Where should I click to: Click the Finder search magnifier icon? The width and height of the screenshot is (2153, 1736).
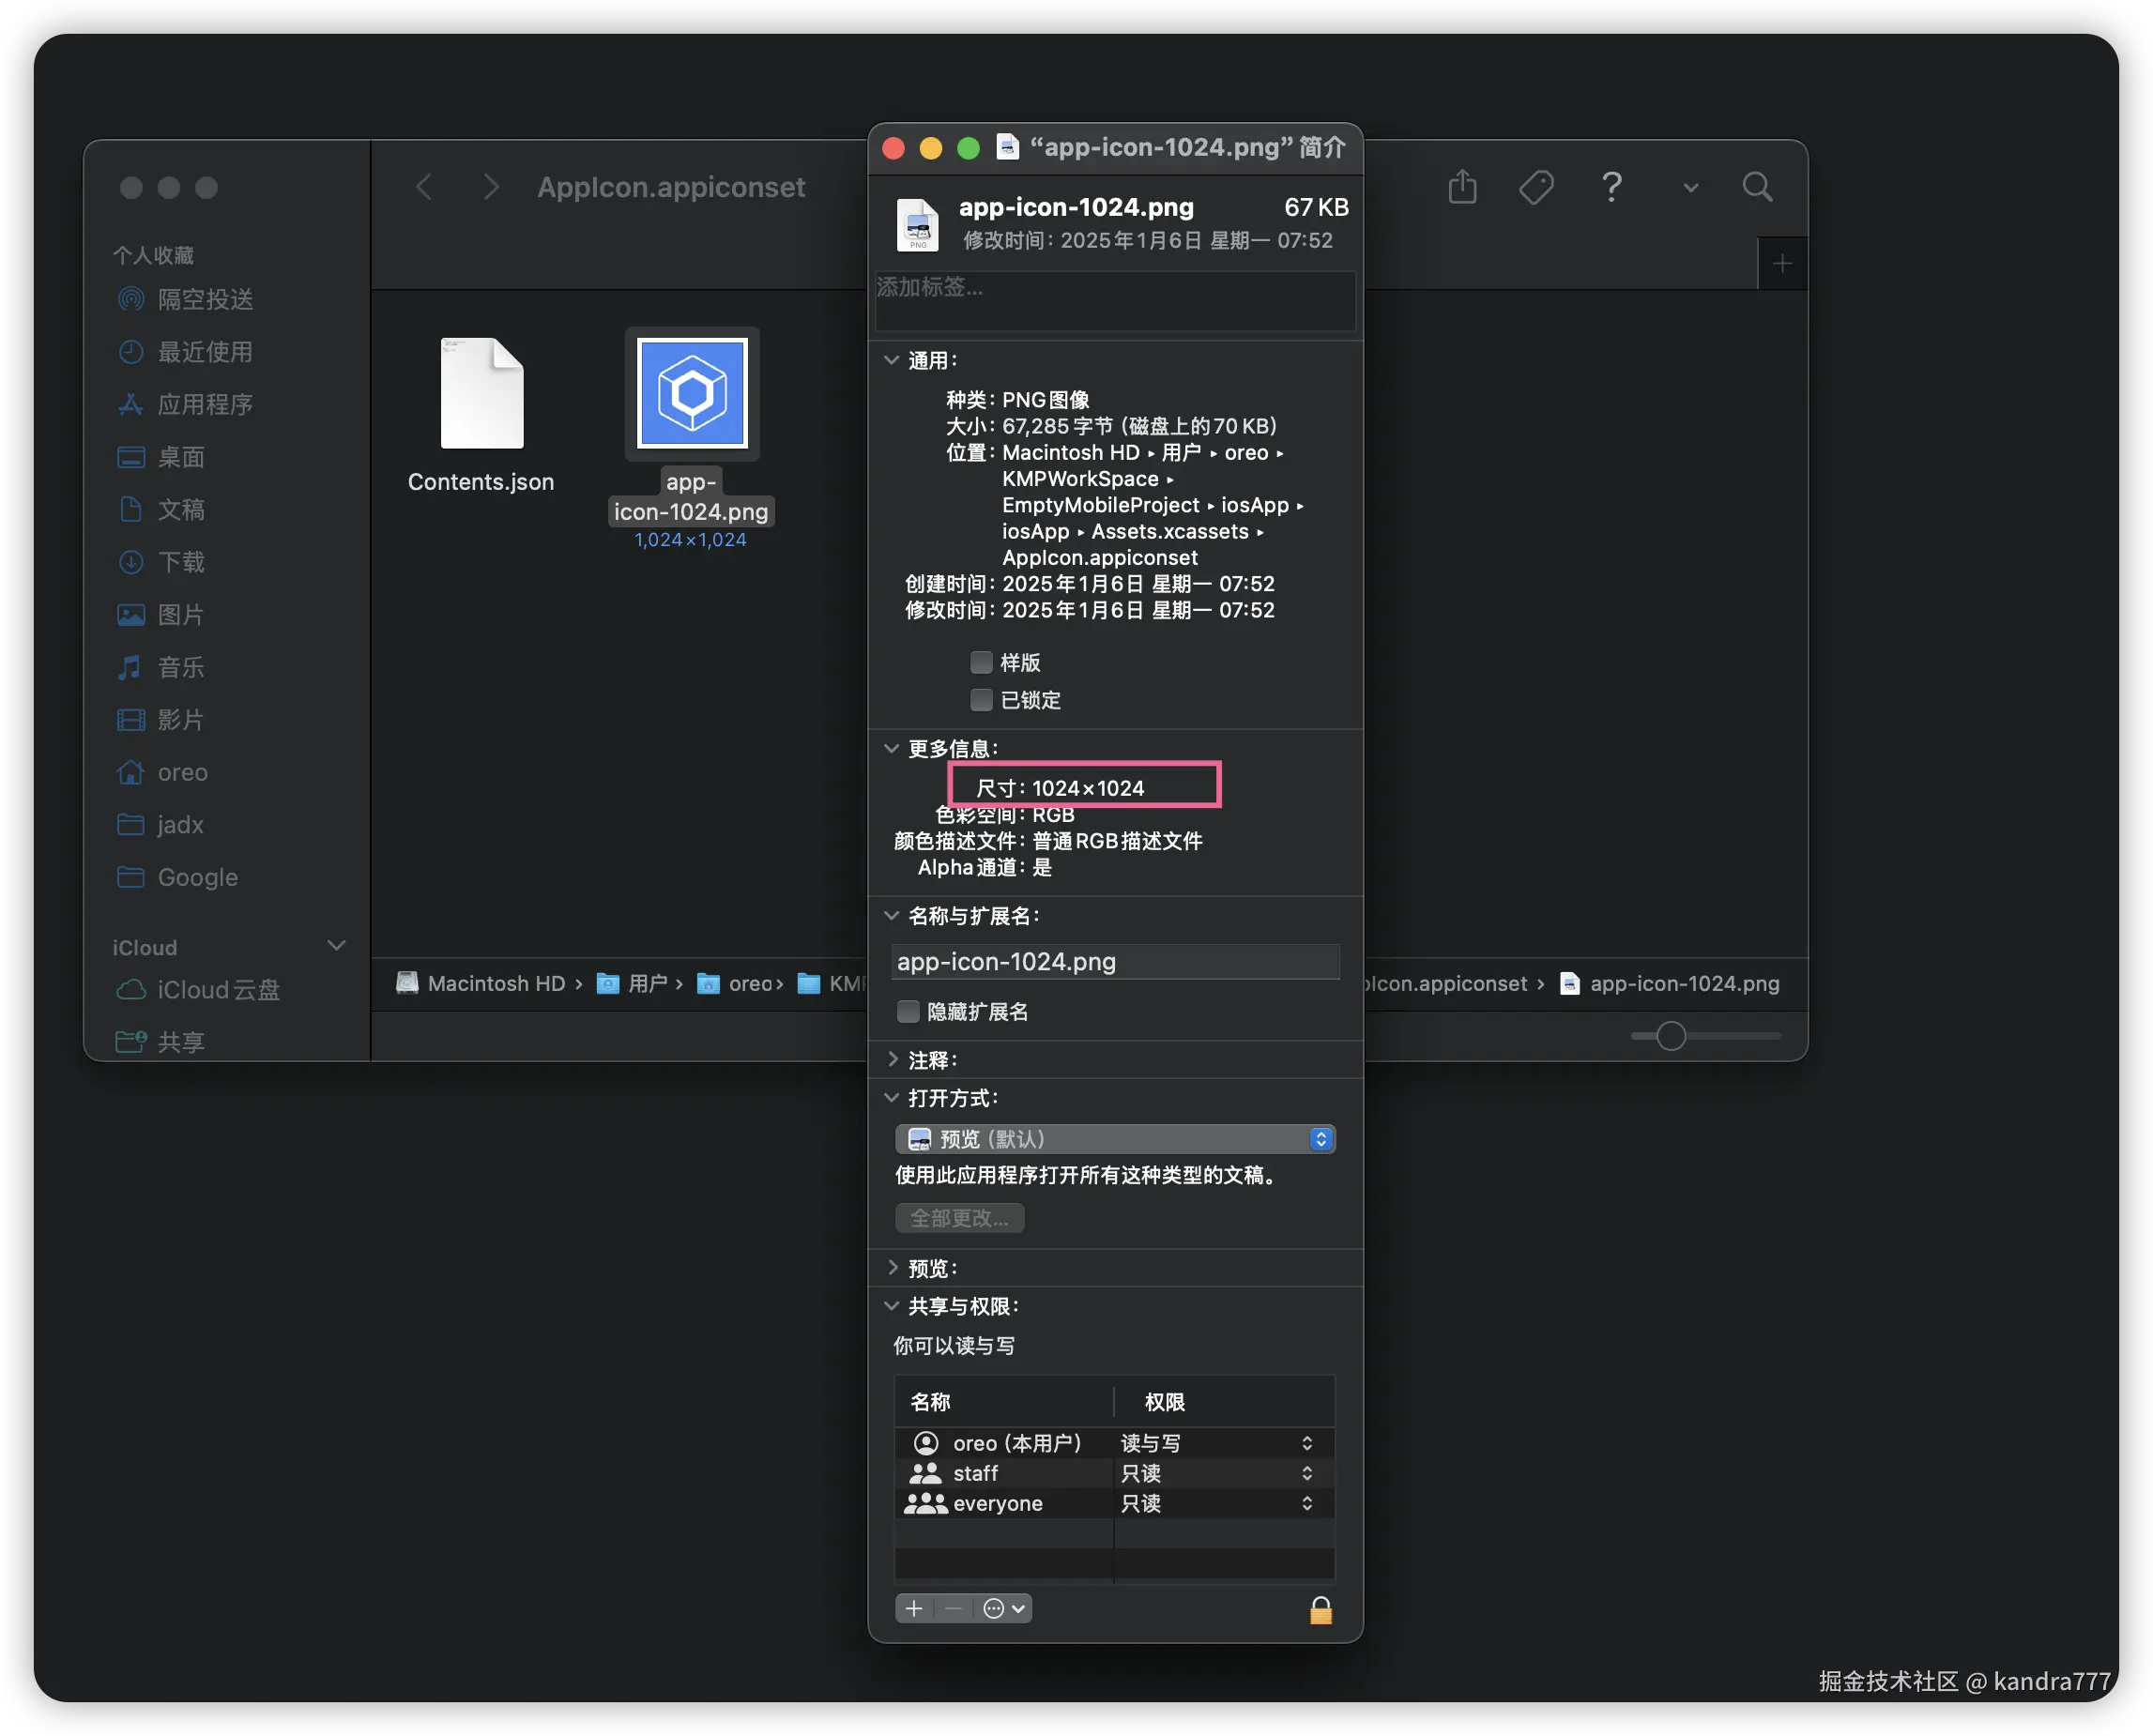[x=1757, y=187]
